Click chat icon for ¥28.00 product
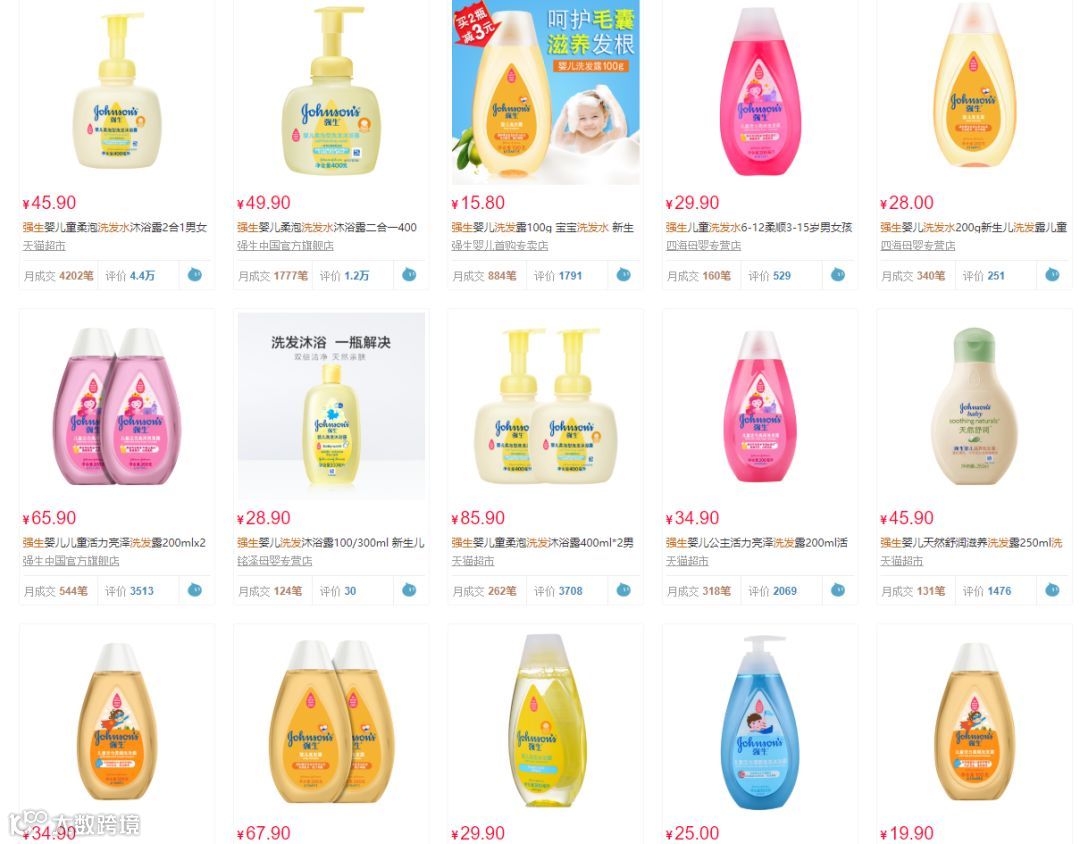 [1052, 275]
